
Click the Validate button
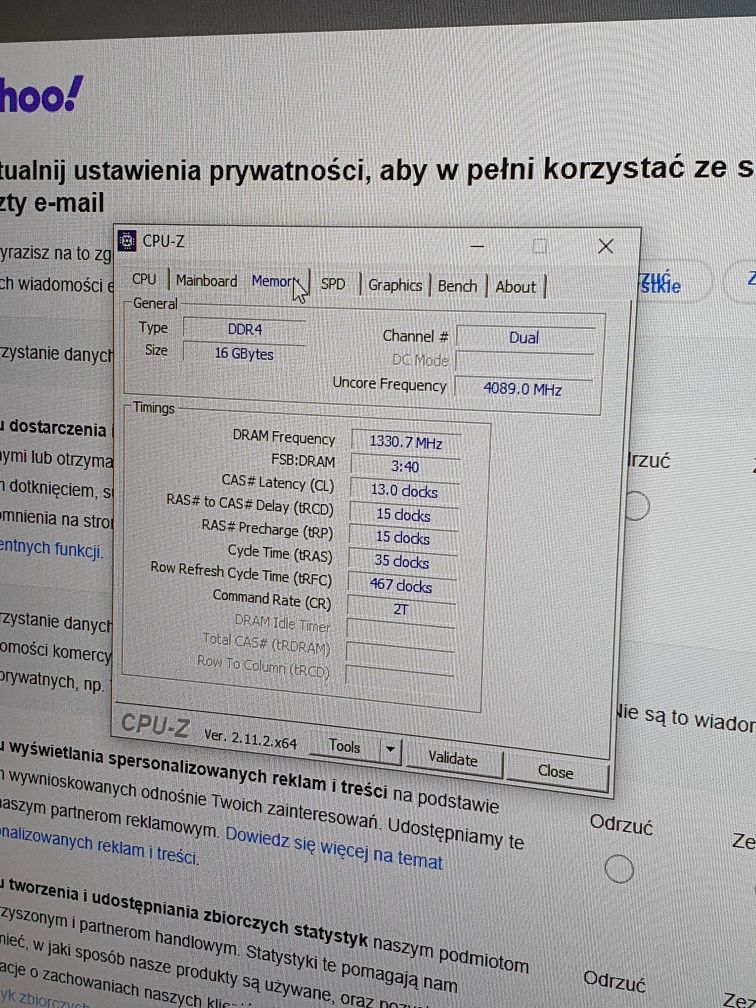tap(453, 758)
